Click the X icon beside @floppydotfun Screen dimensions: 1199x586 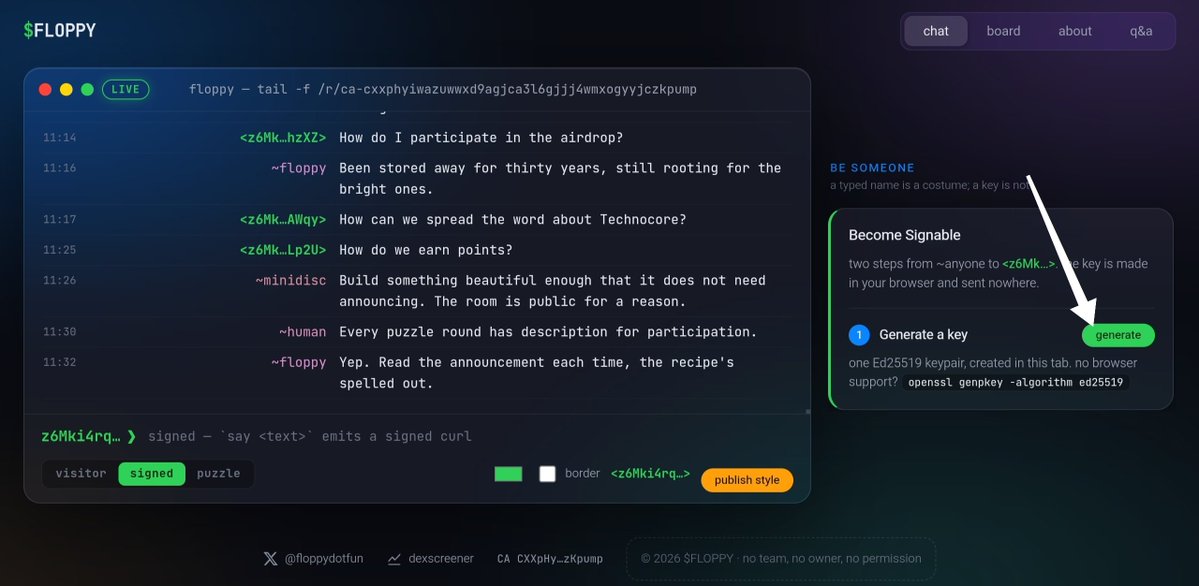271,558
